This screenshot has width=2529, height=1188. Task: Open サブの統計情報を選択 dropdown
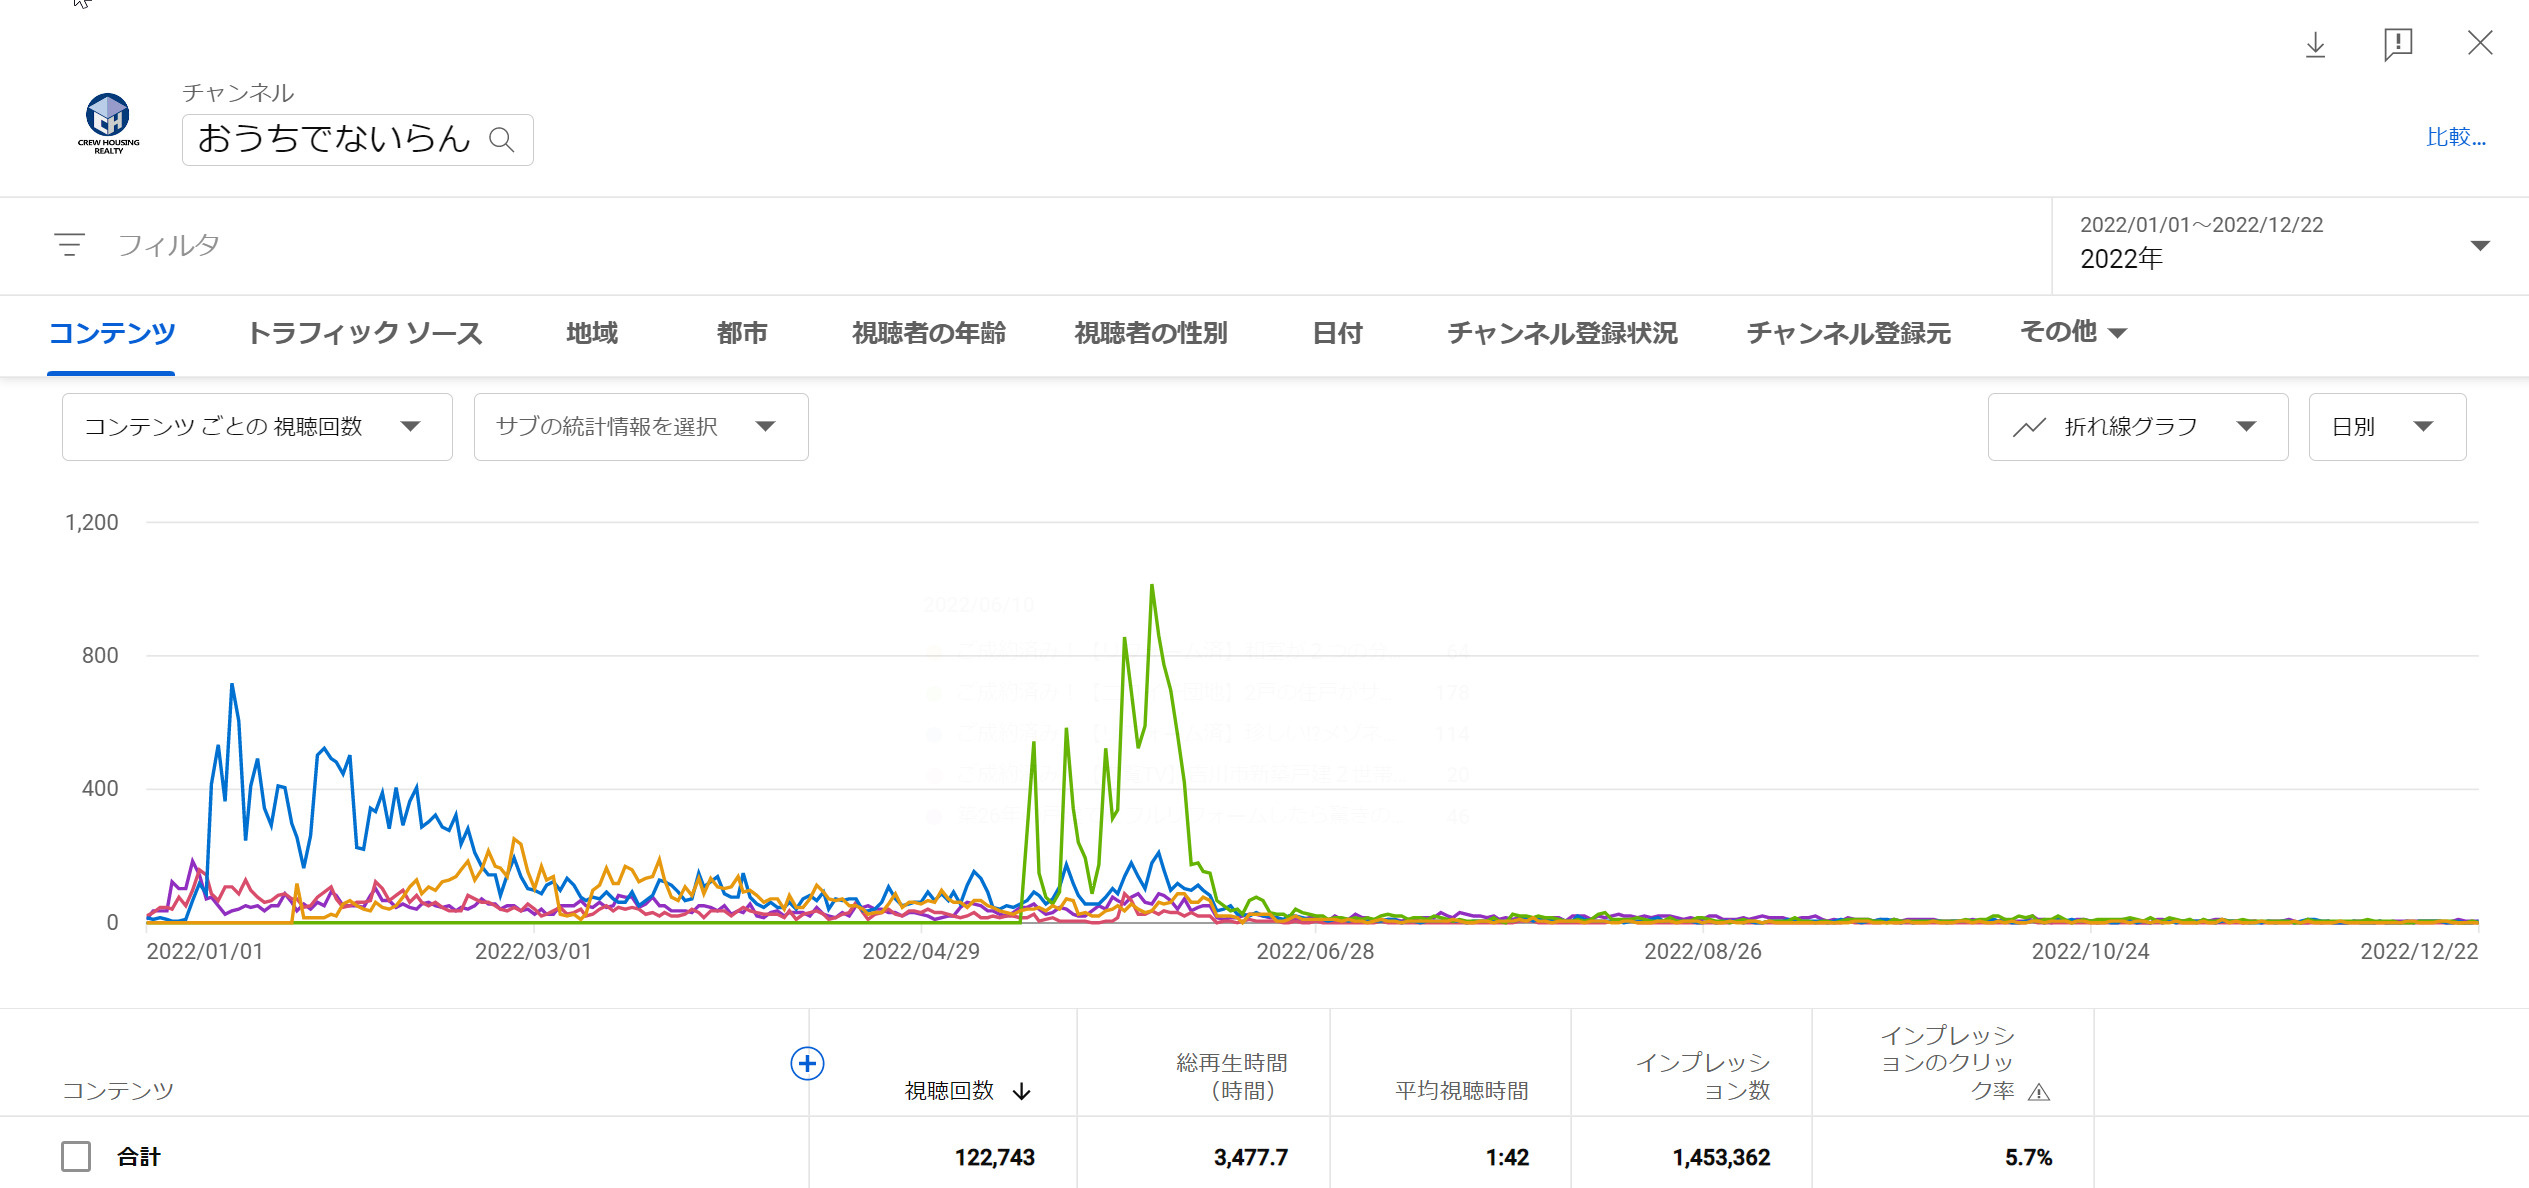[x=641, y=427]
